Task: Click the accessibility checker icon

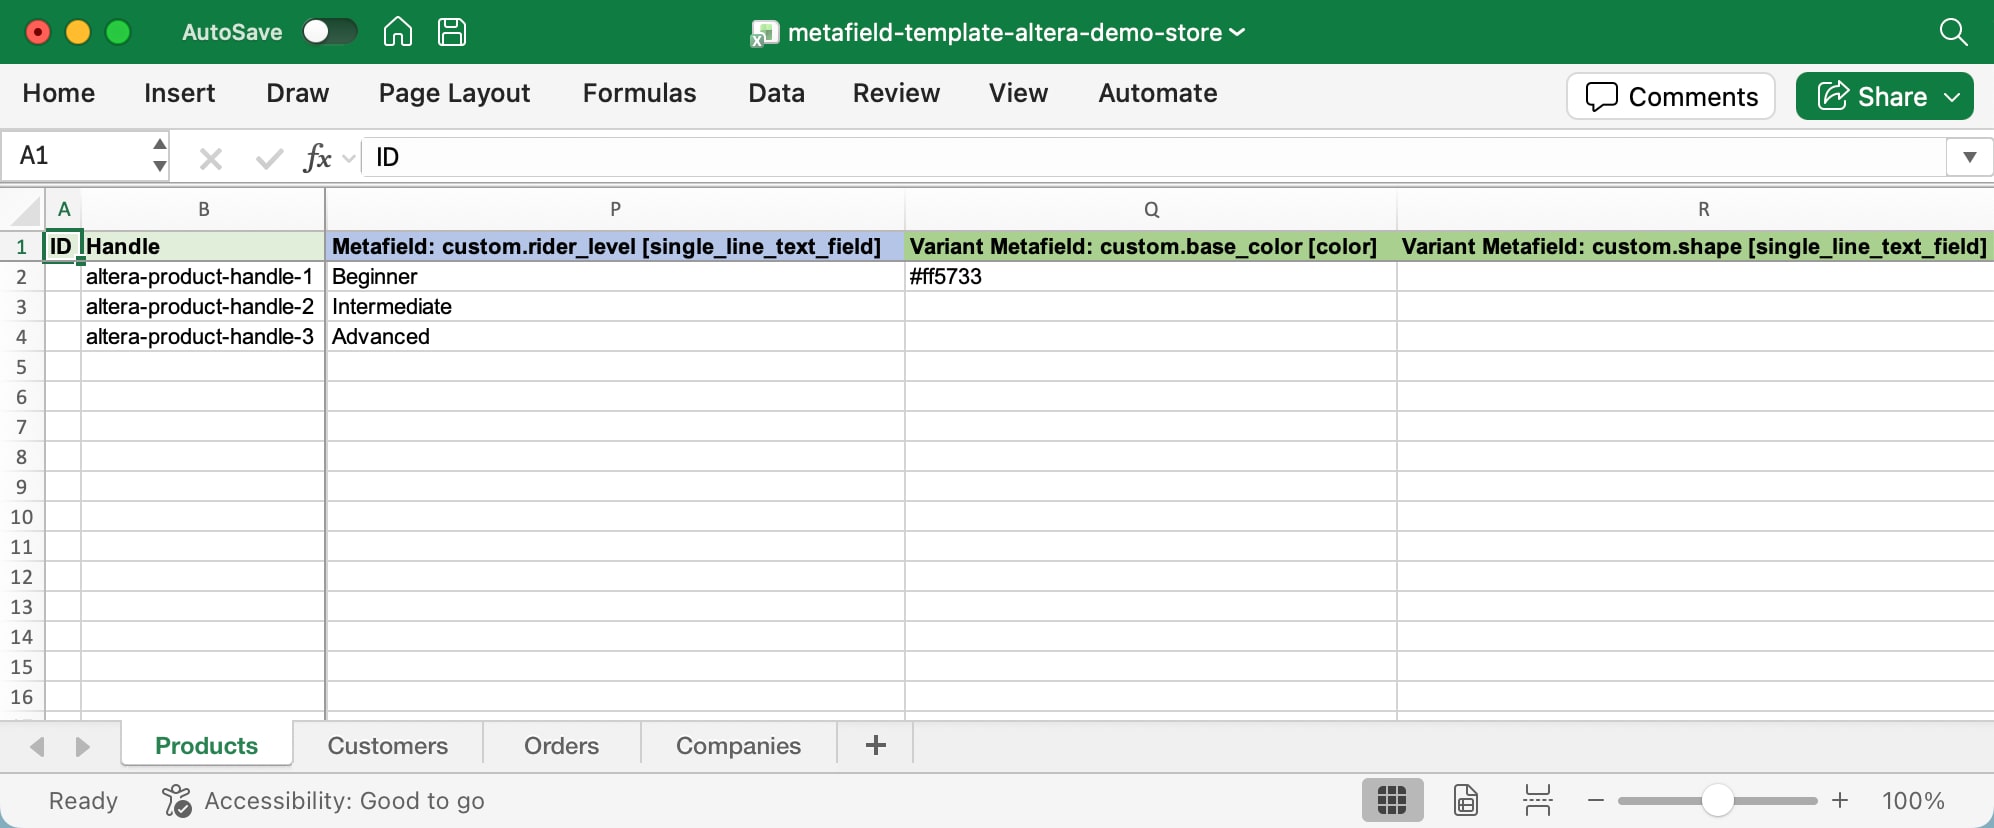Action: (176, 800)
